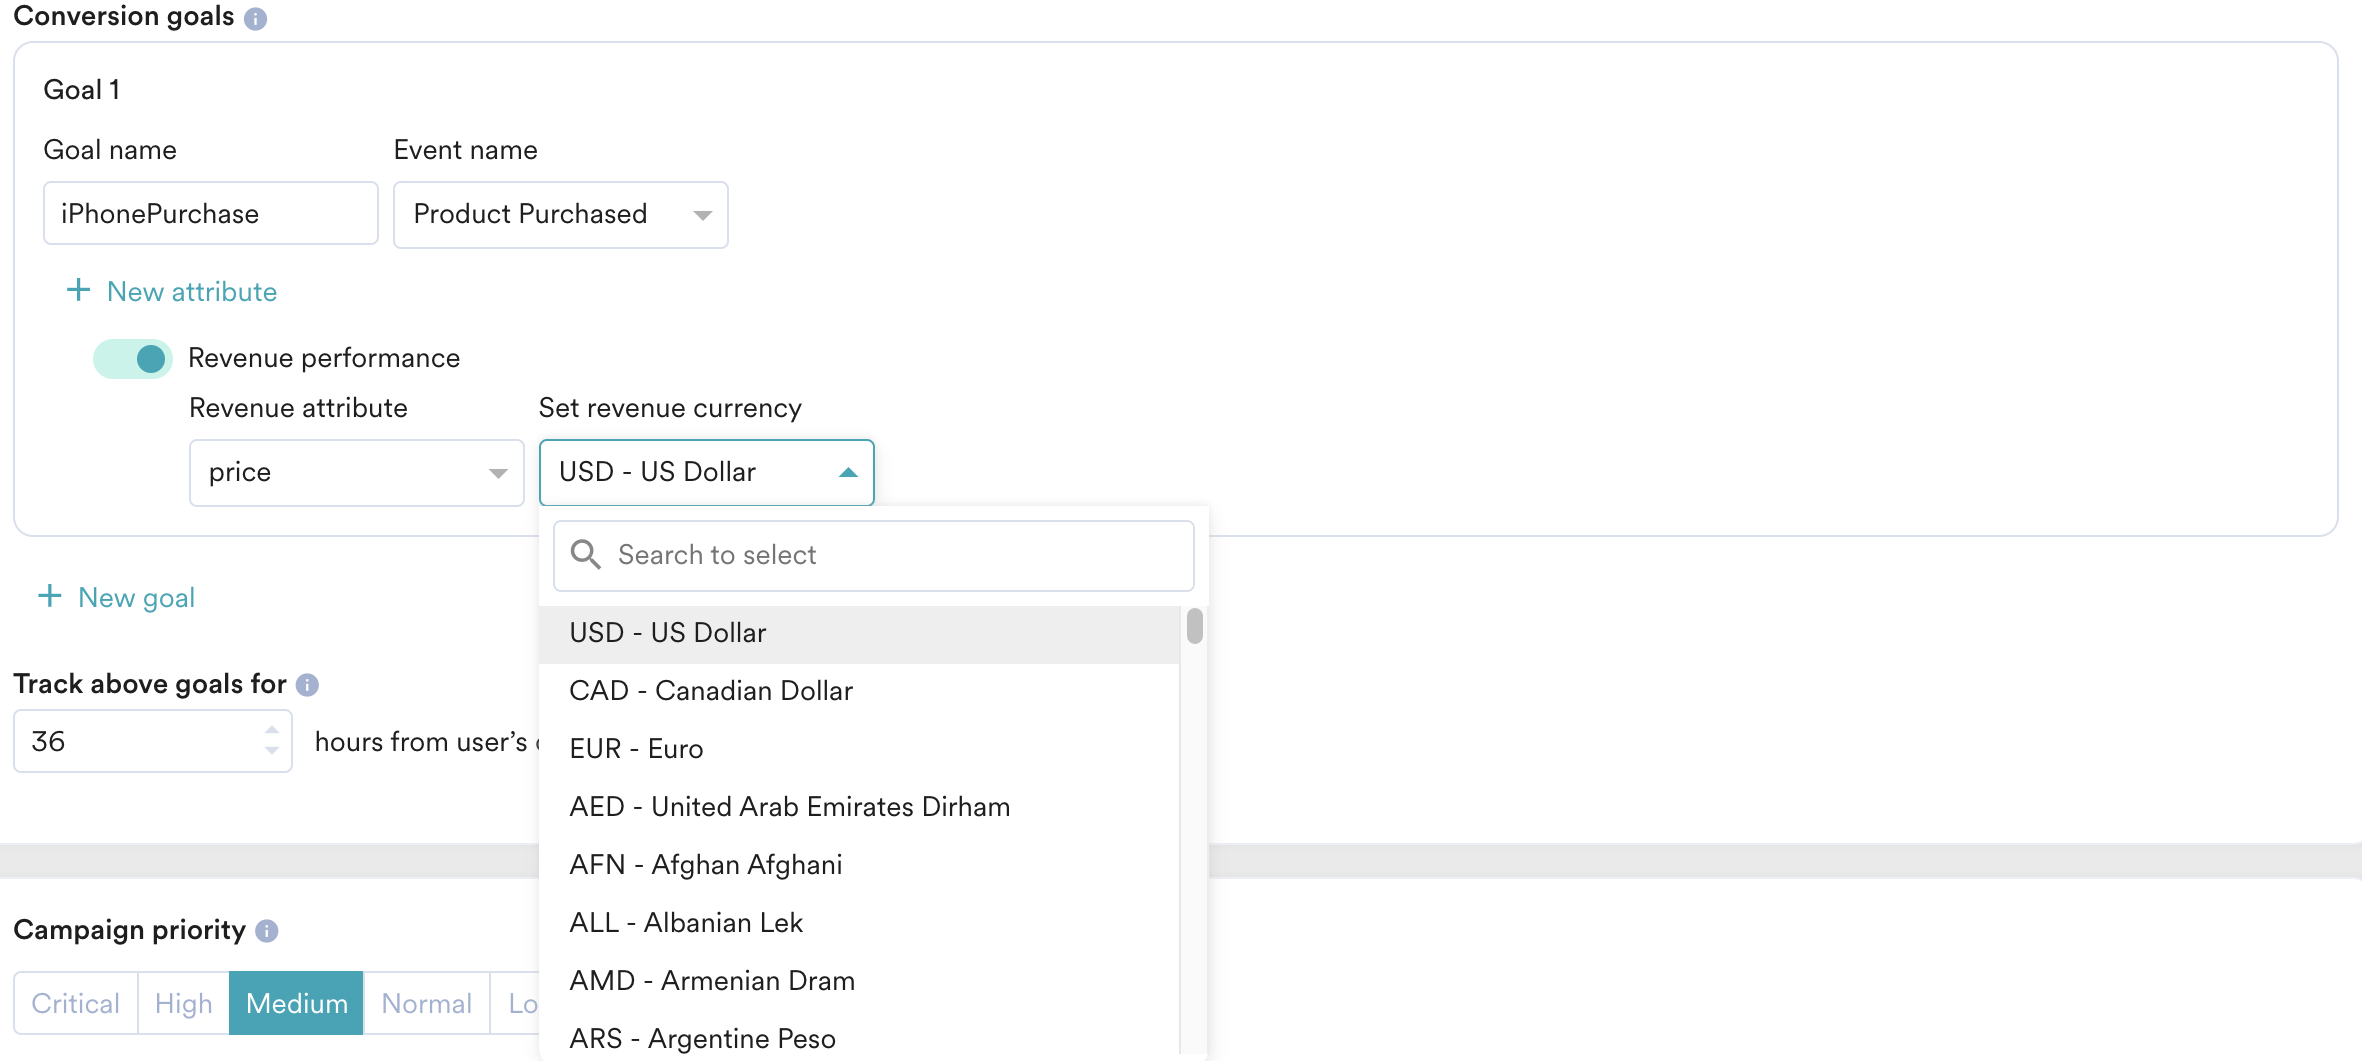Viewport: 2362px width, 1061px height.
Task: Click the info icon next to Campaign priority
Action: pyautogui.click(x=265, y=930)
